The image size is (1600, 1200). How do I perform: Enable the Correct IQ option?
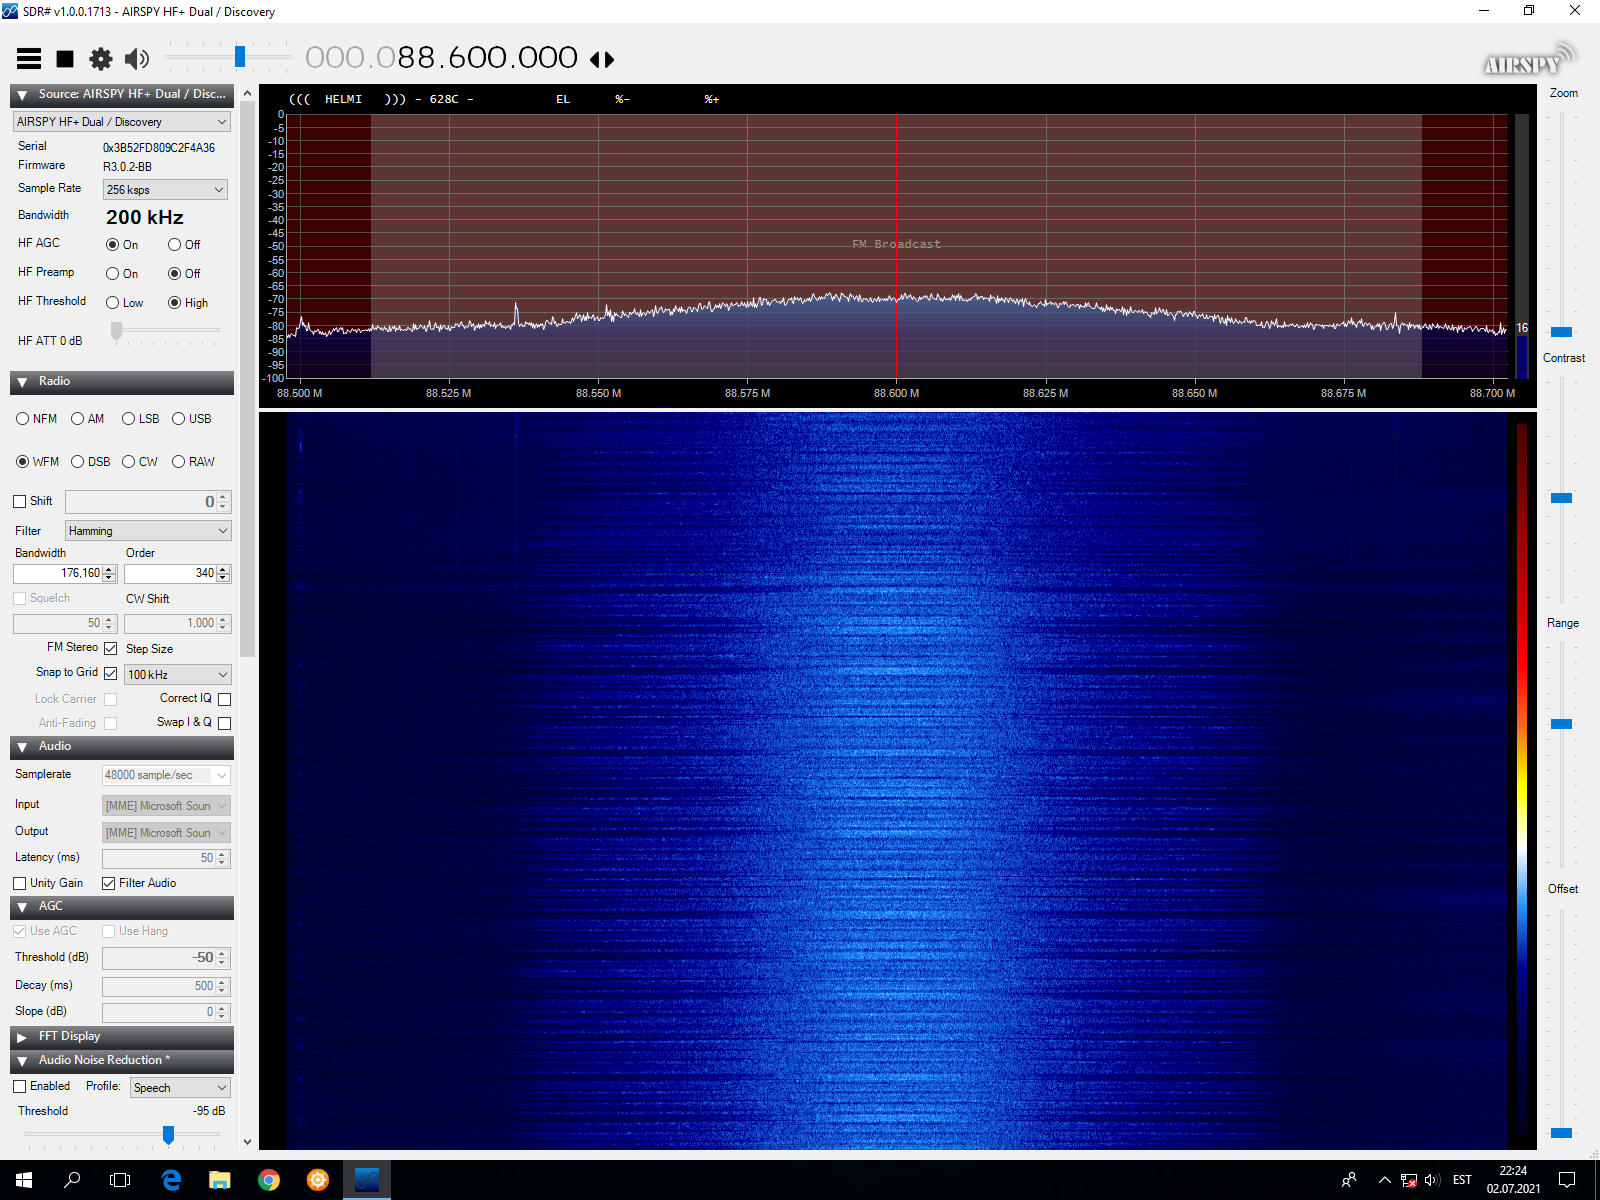point(224,699)
